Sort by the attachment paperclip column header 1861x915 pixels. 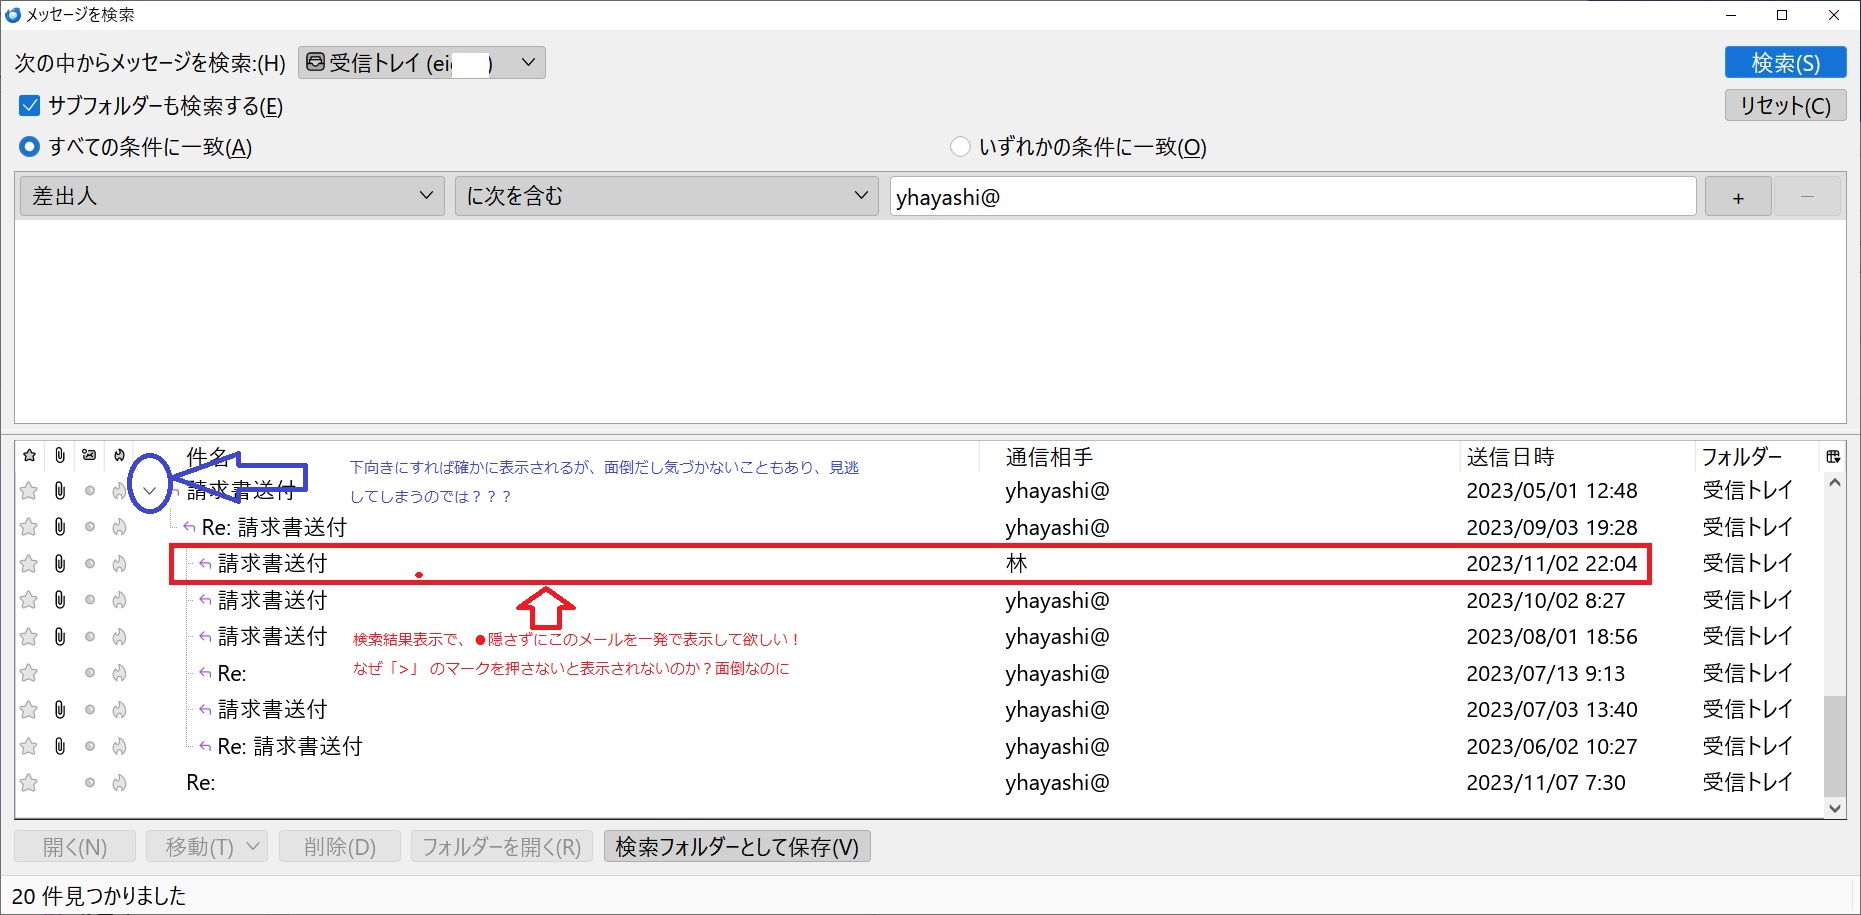click(60, 456)
